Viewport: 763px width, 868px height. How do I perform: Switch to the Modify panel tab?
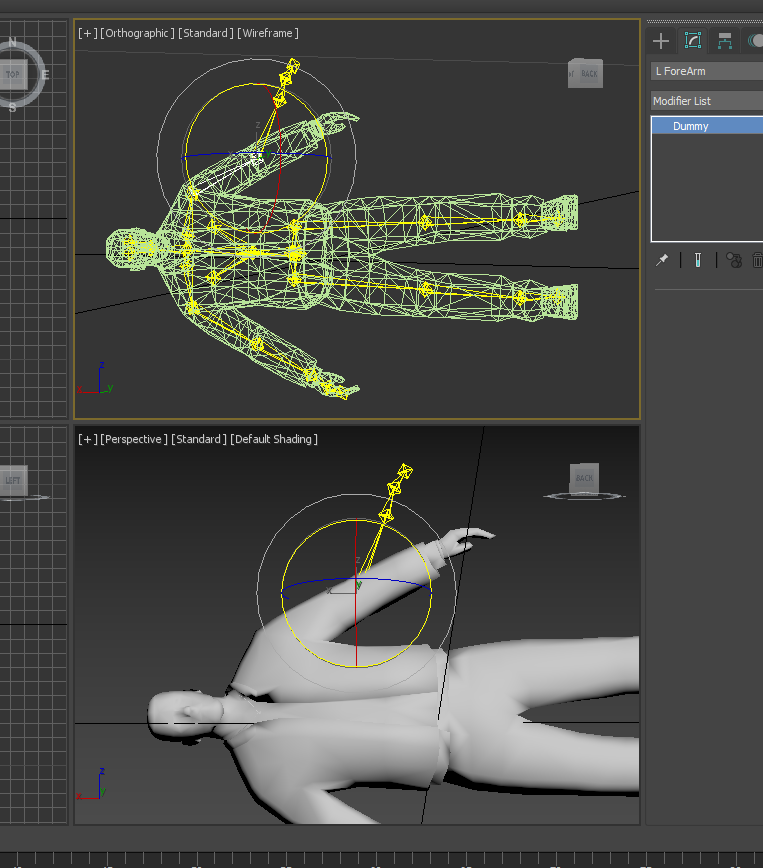(x=692, y=41)
